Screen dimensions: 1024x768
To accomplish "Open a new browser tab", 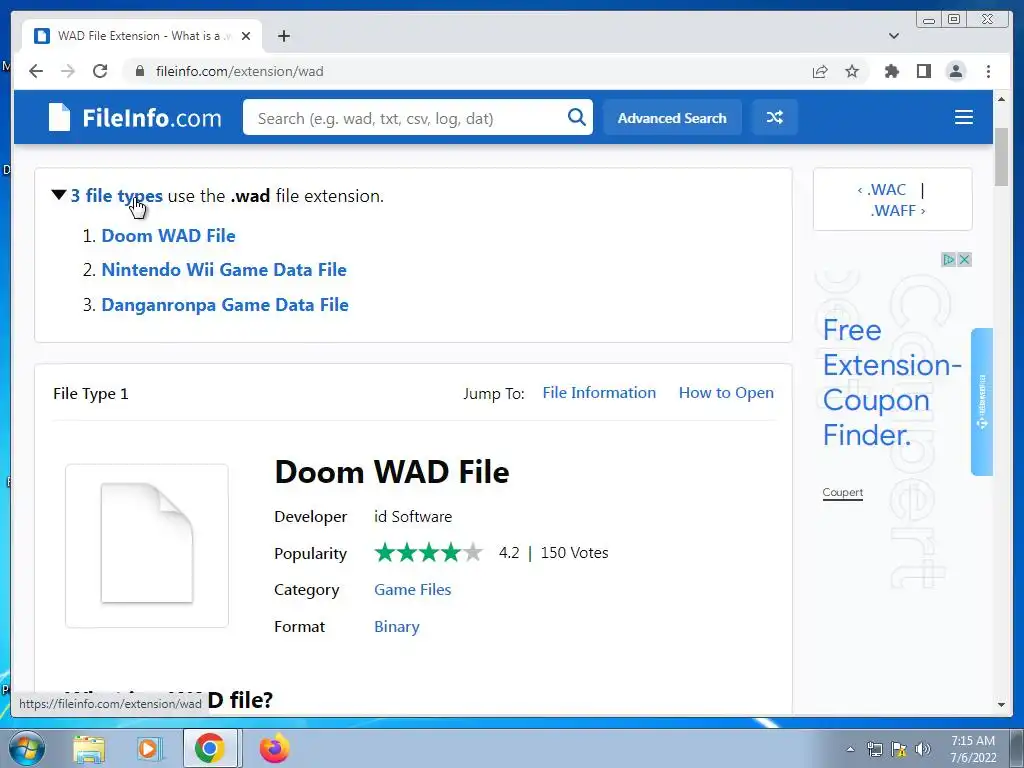I will coord(283,36).
